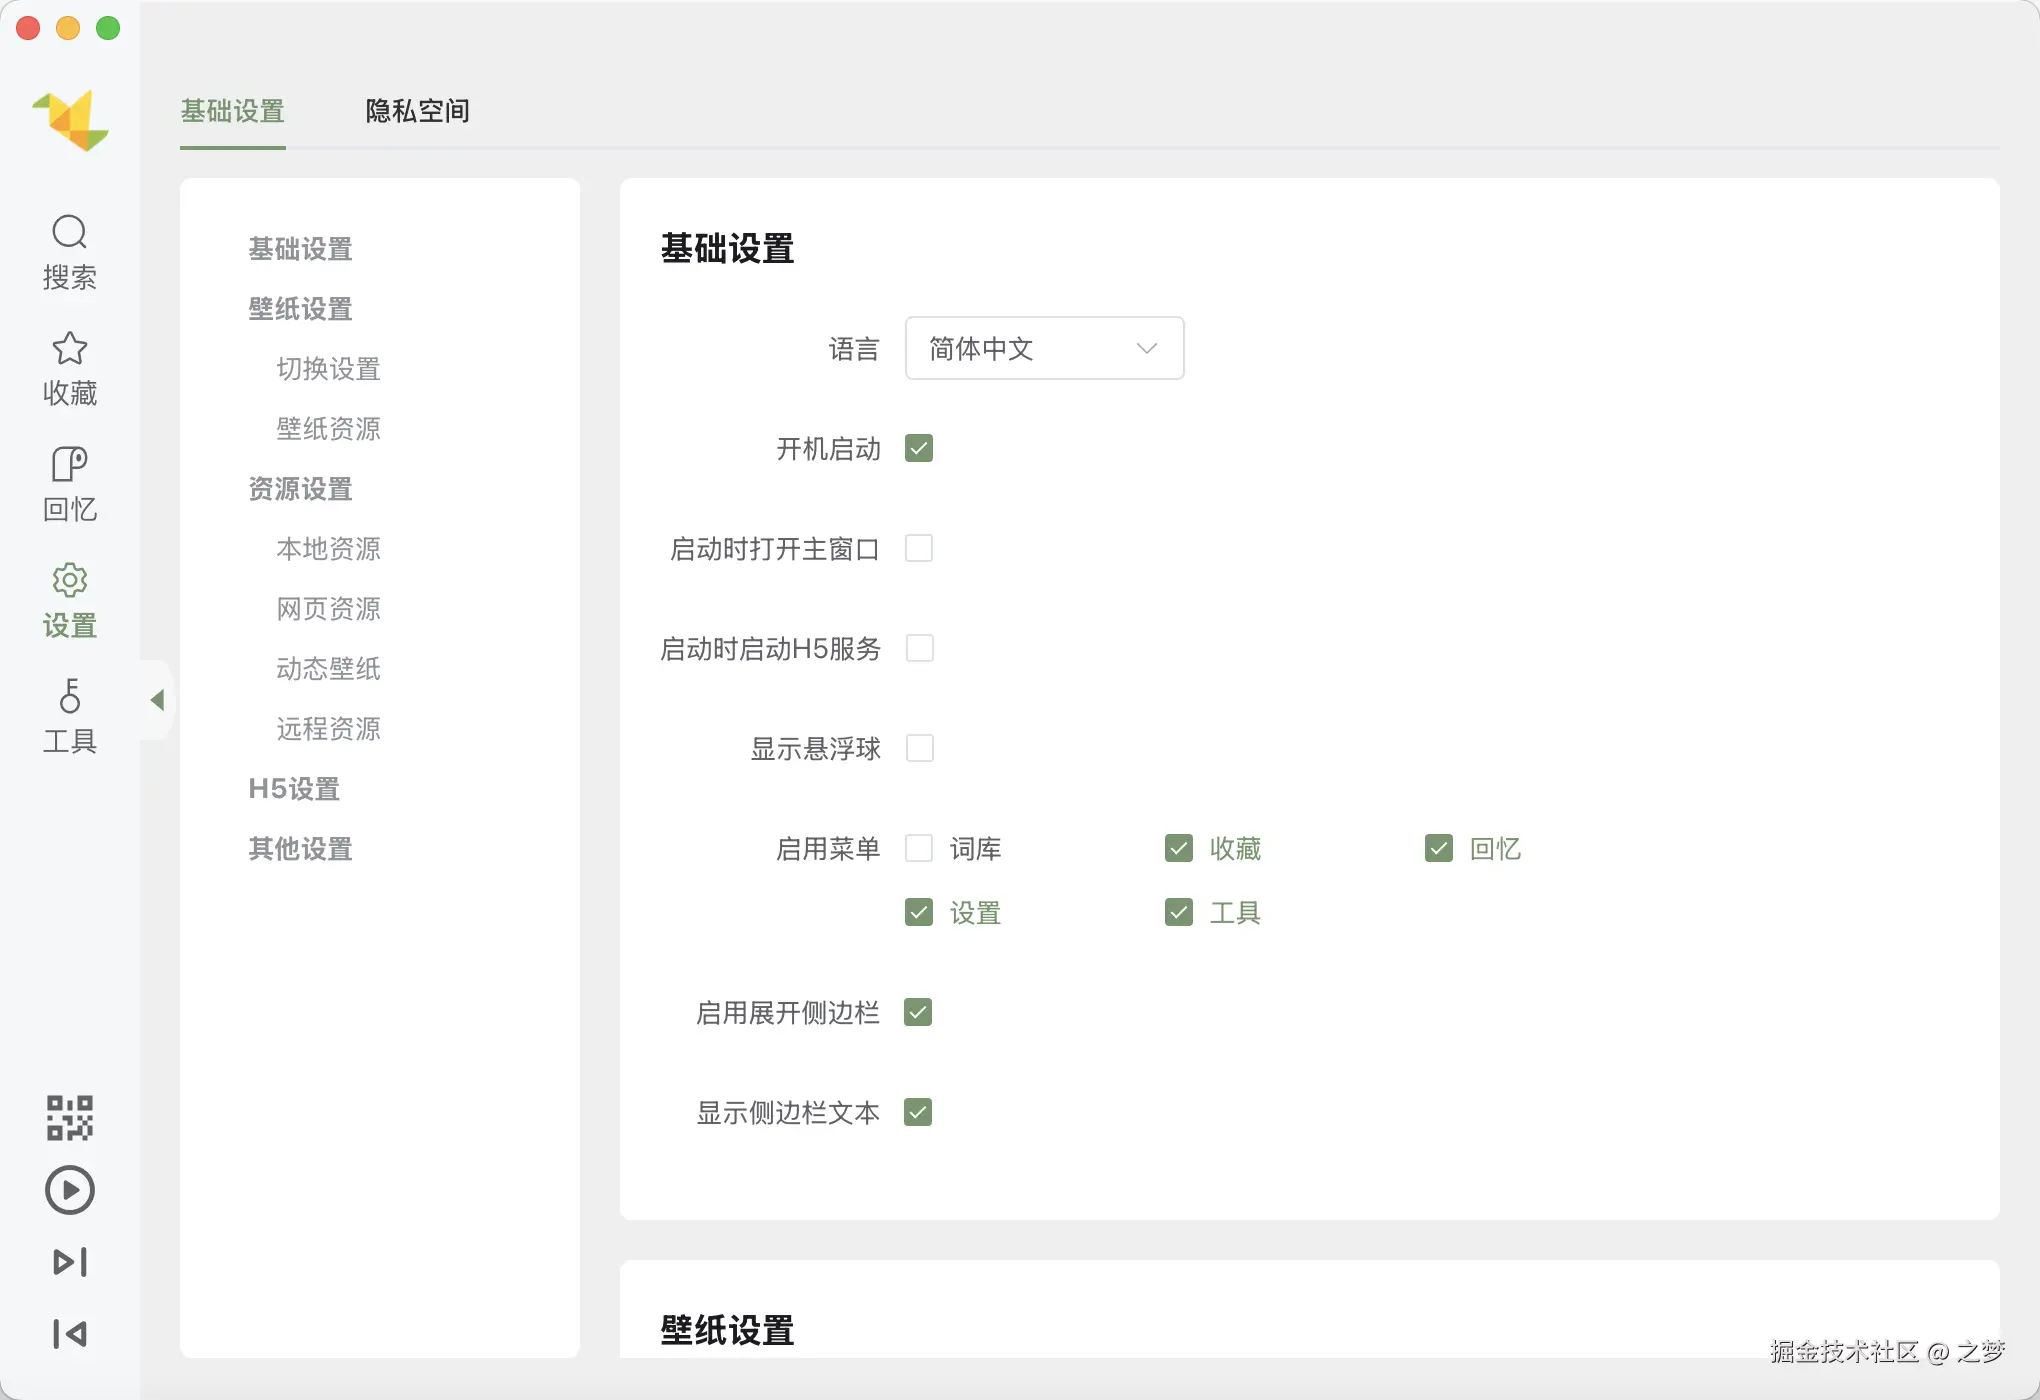Open the Memories (回忆) sidebar icon

coord(69,465)
